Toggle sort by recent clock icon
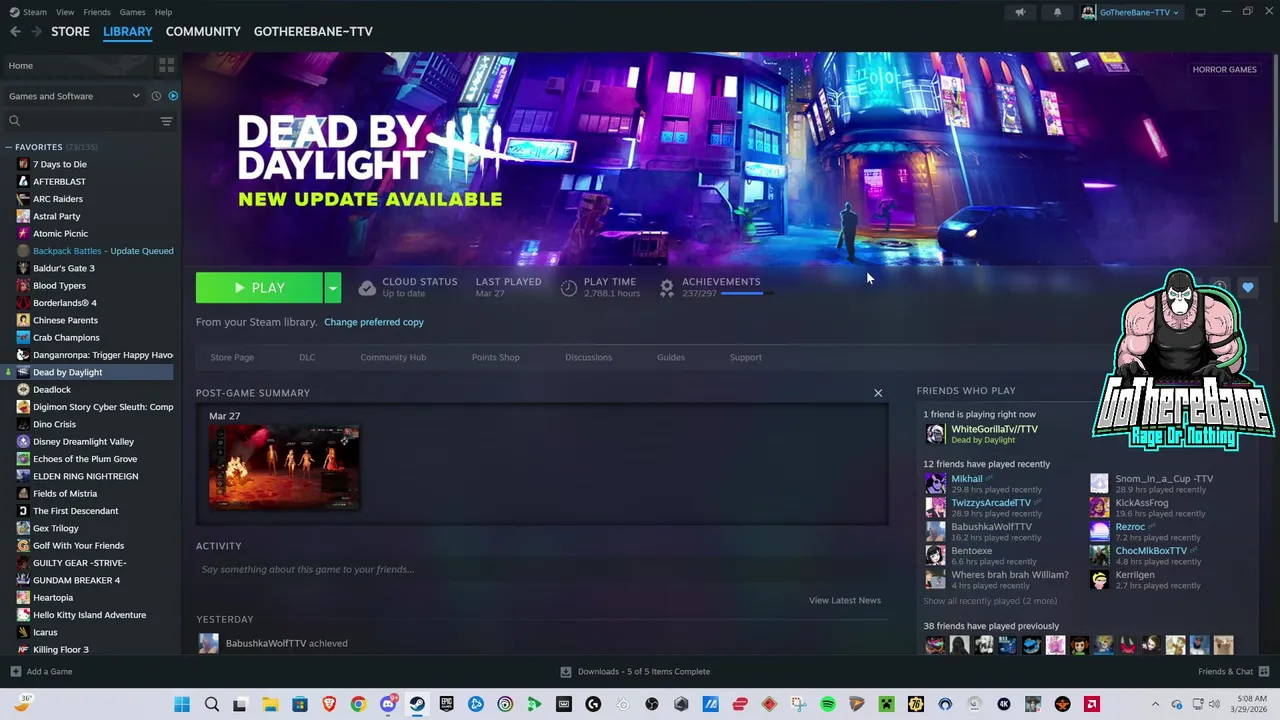Image resolution: width=1280 pixels, height=720 pixels. tap(156, 96)
